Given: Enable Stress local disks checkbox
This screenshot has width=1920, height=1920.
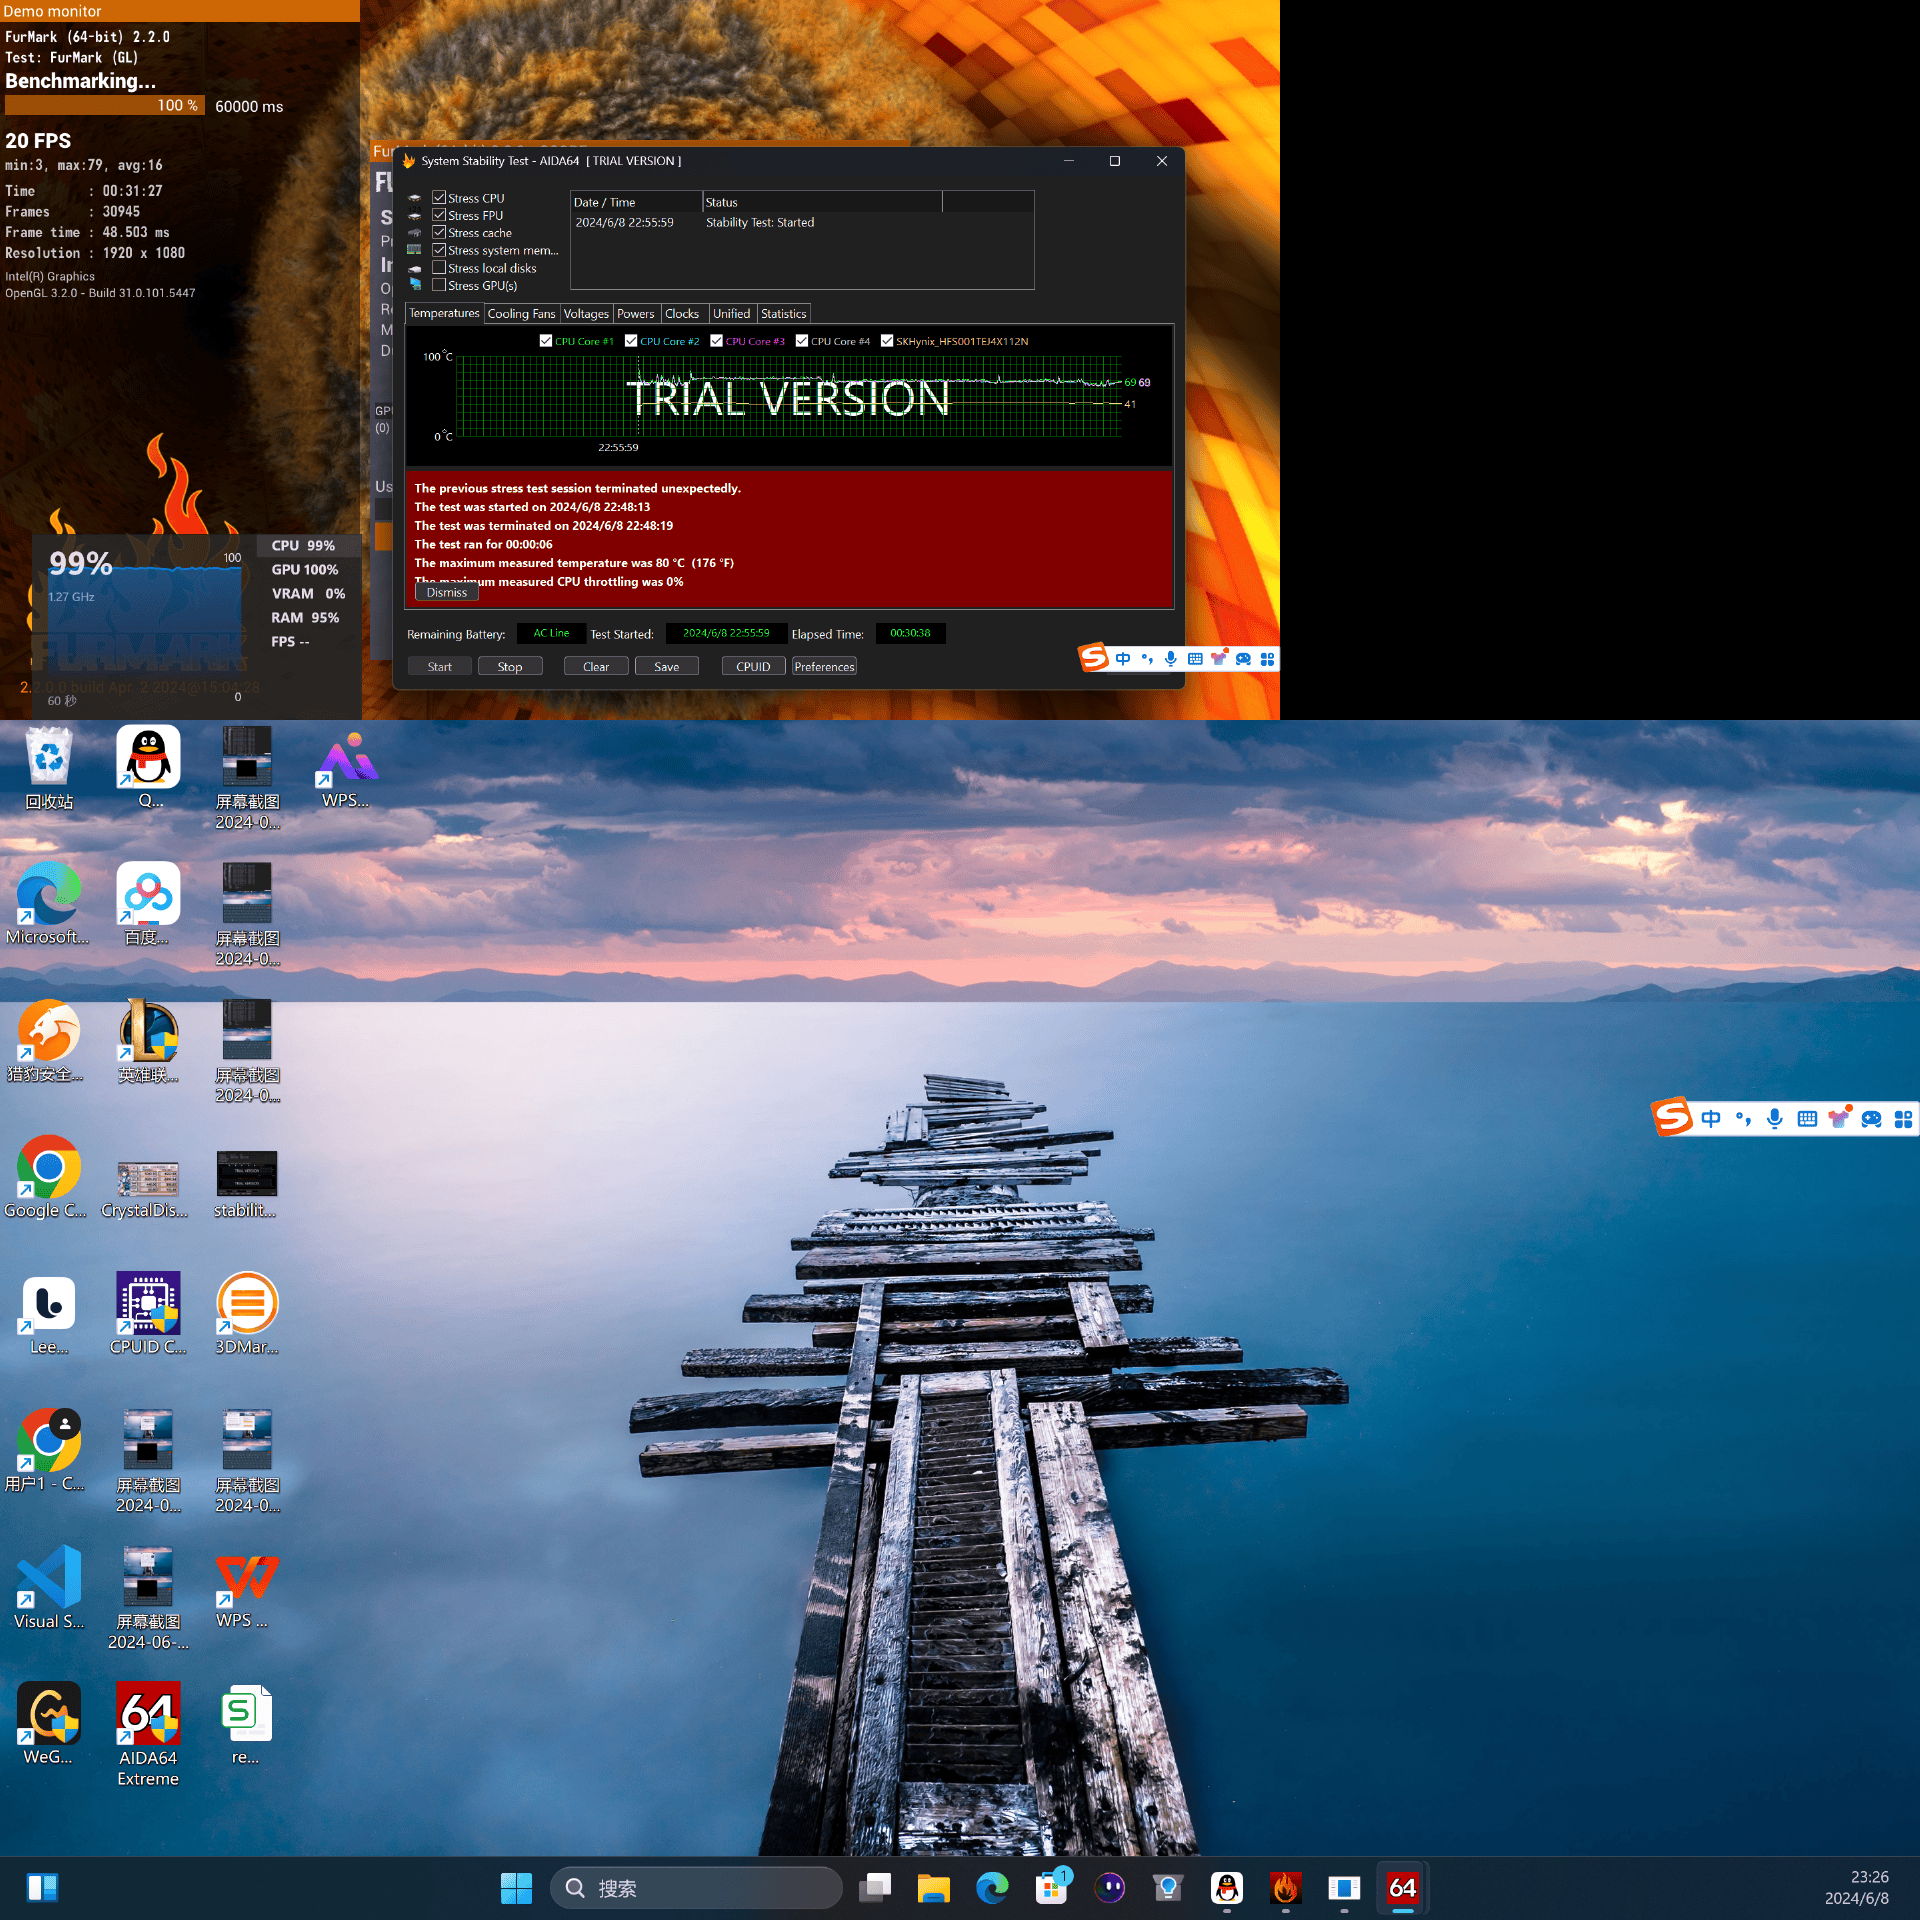Looking at the screenshot, I should pos(439,268).
